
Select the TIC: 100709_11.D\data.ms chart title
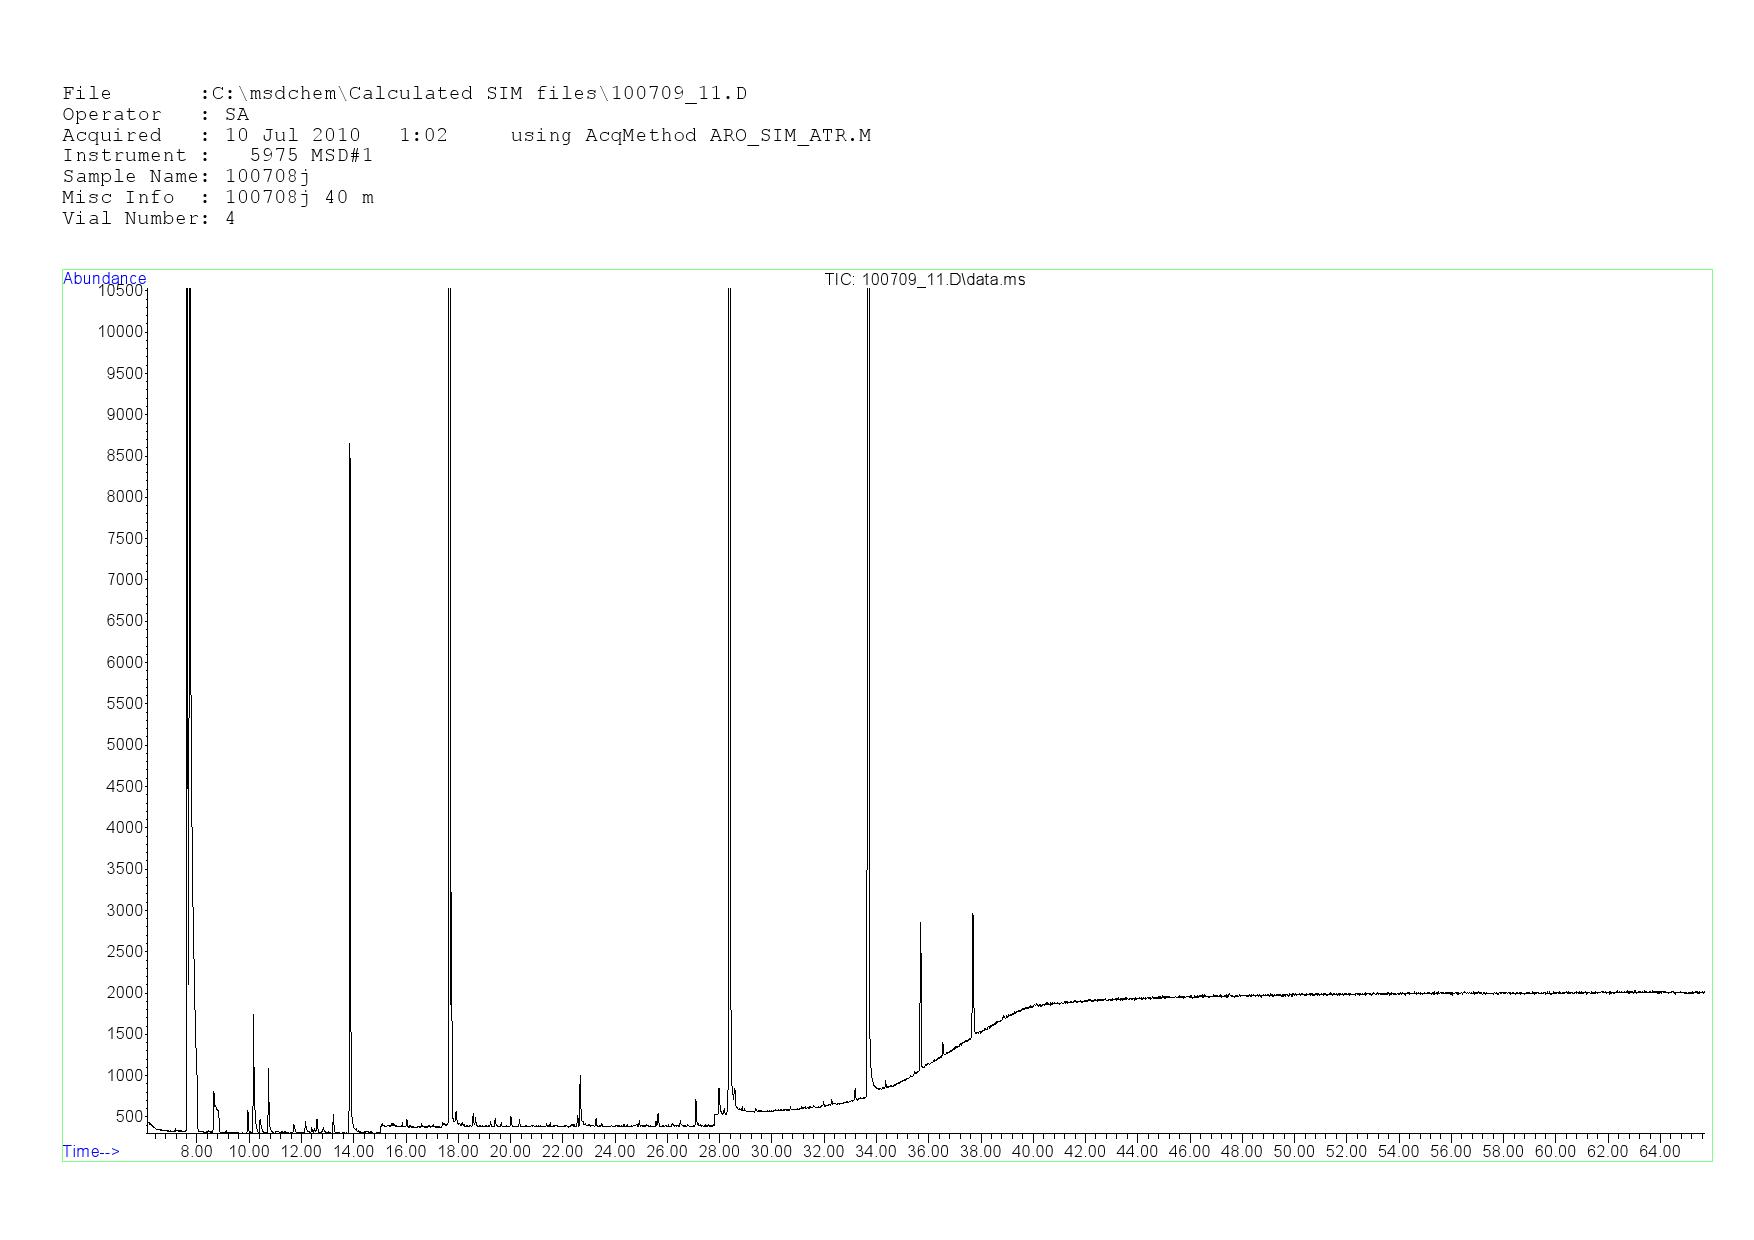tap(924, 279)
